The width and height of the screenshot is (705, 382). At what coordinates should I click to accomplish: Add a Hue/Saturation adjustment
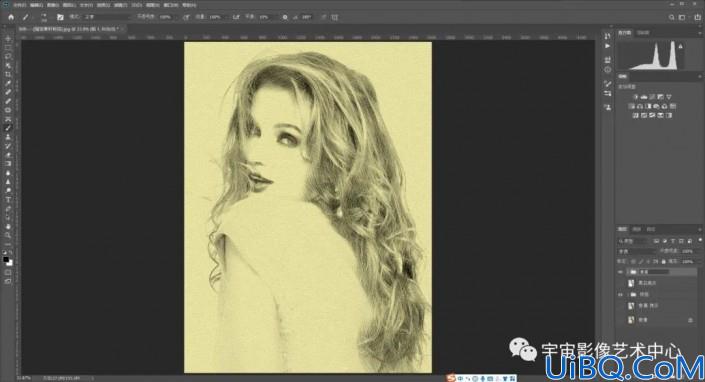coord(632,107)
